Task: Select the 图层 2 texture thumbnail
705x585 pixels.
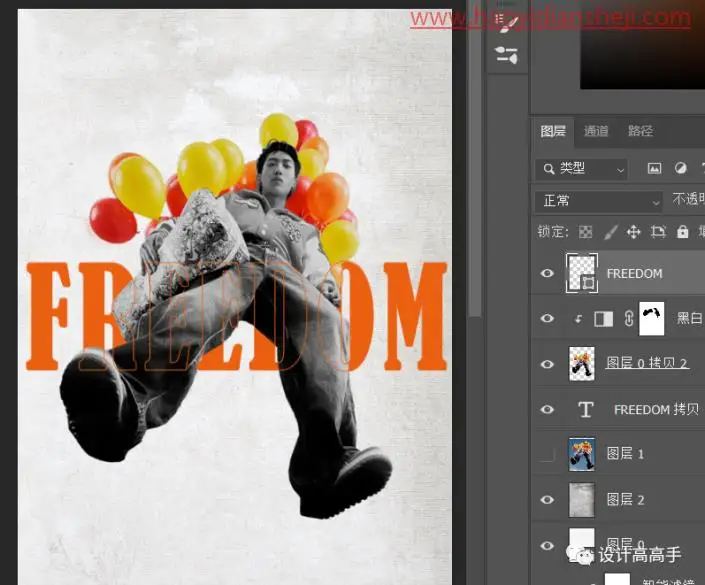Action: tap(582, 500)
